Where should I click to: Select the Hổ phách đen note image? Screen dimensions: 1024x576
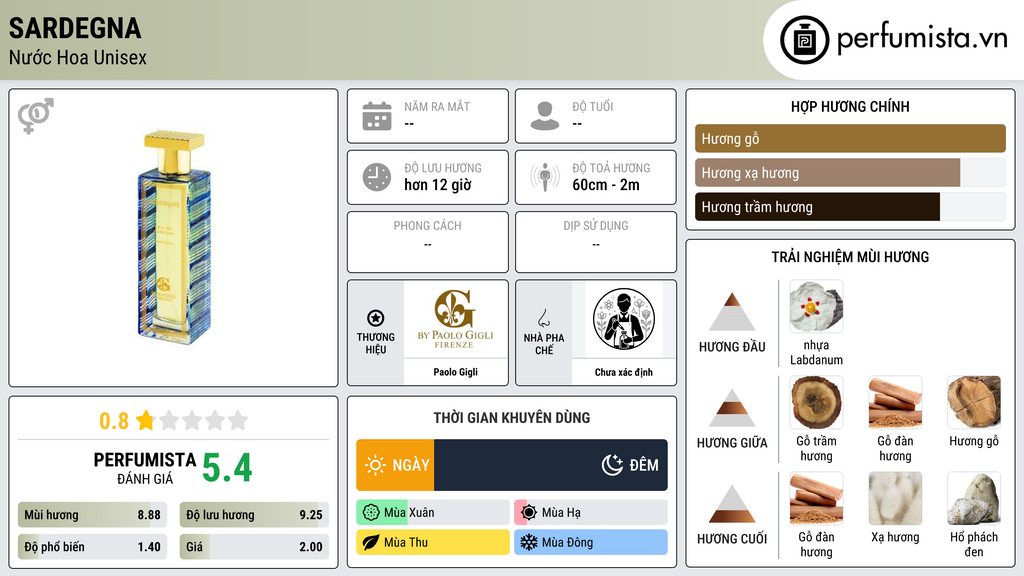[x=974, y=498]
